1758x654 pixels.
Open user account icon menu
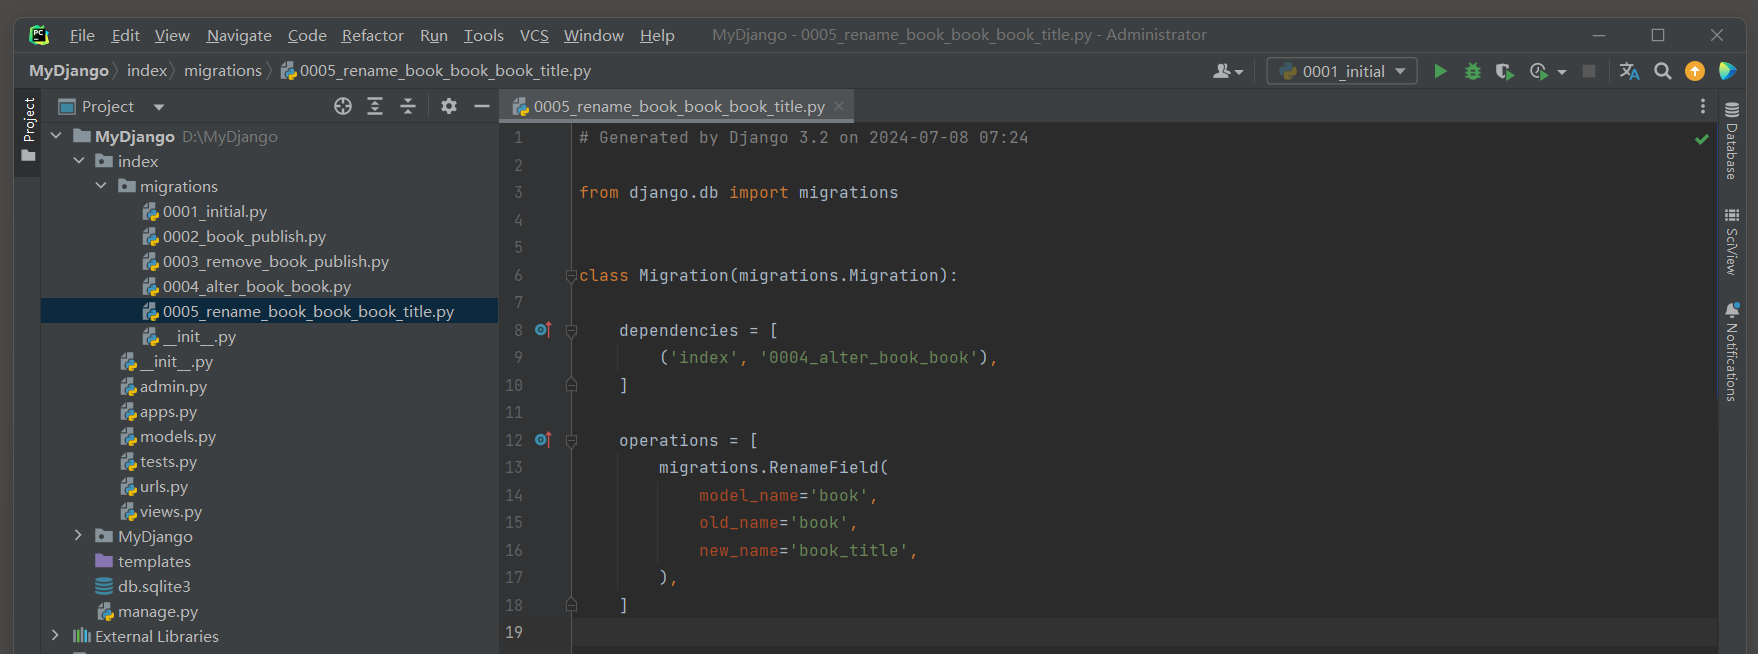pyautogui.click(x=1227, y=71)
